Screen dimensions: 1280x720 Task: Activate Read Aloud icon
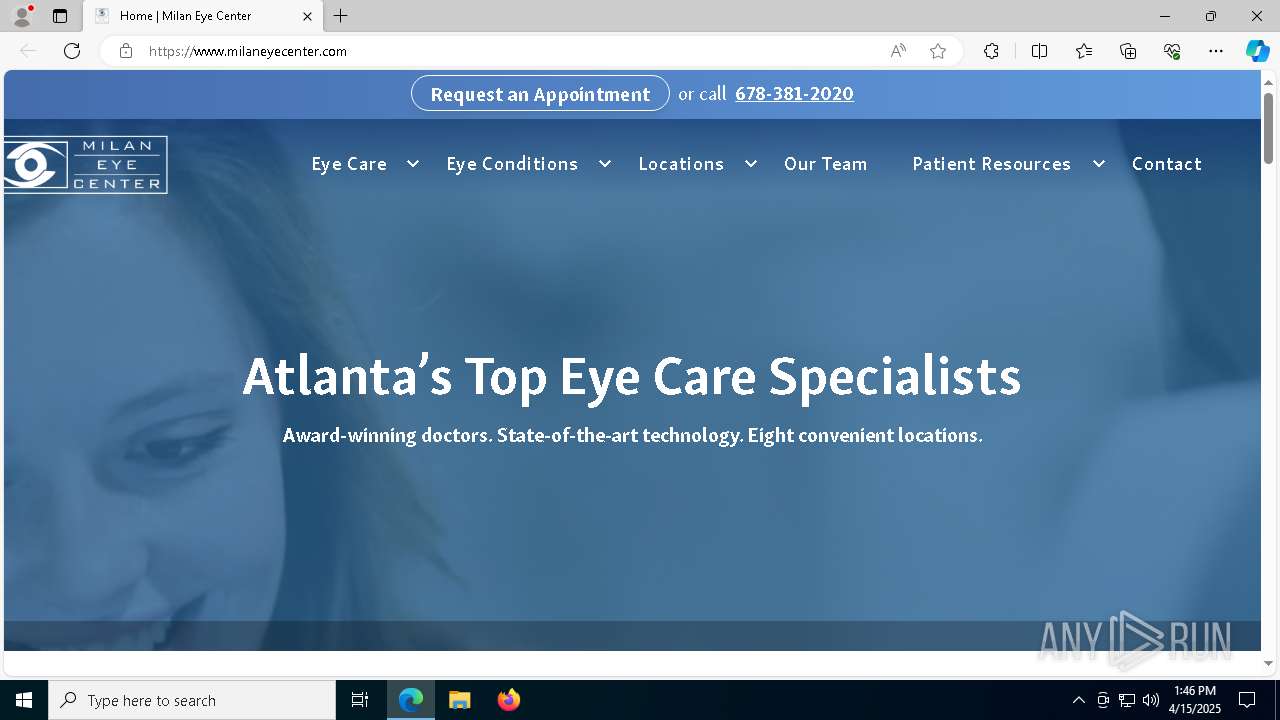[898, 51]
